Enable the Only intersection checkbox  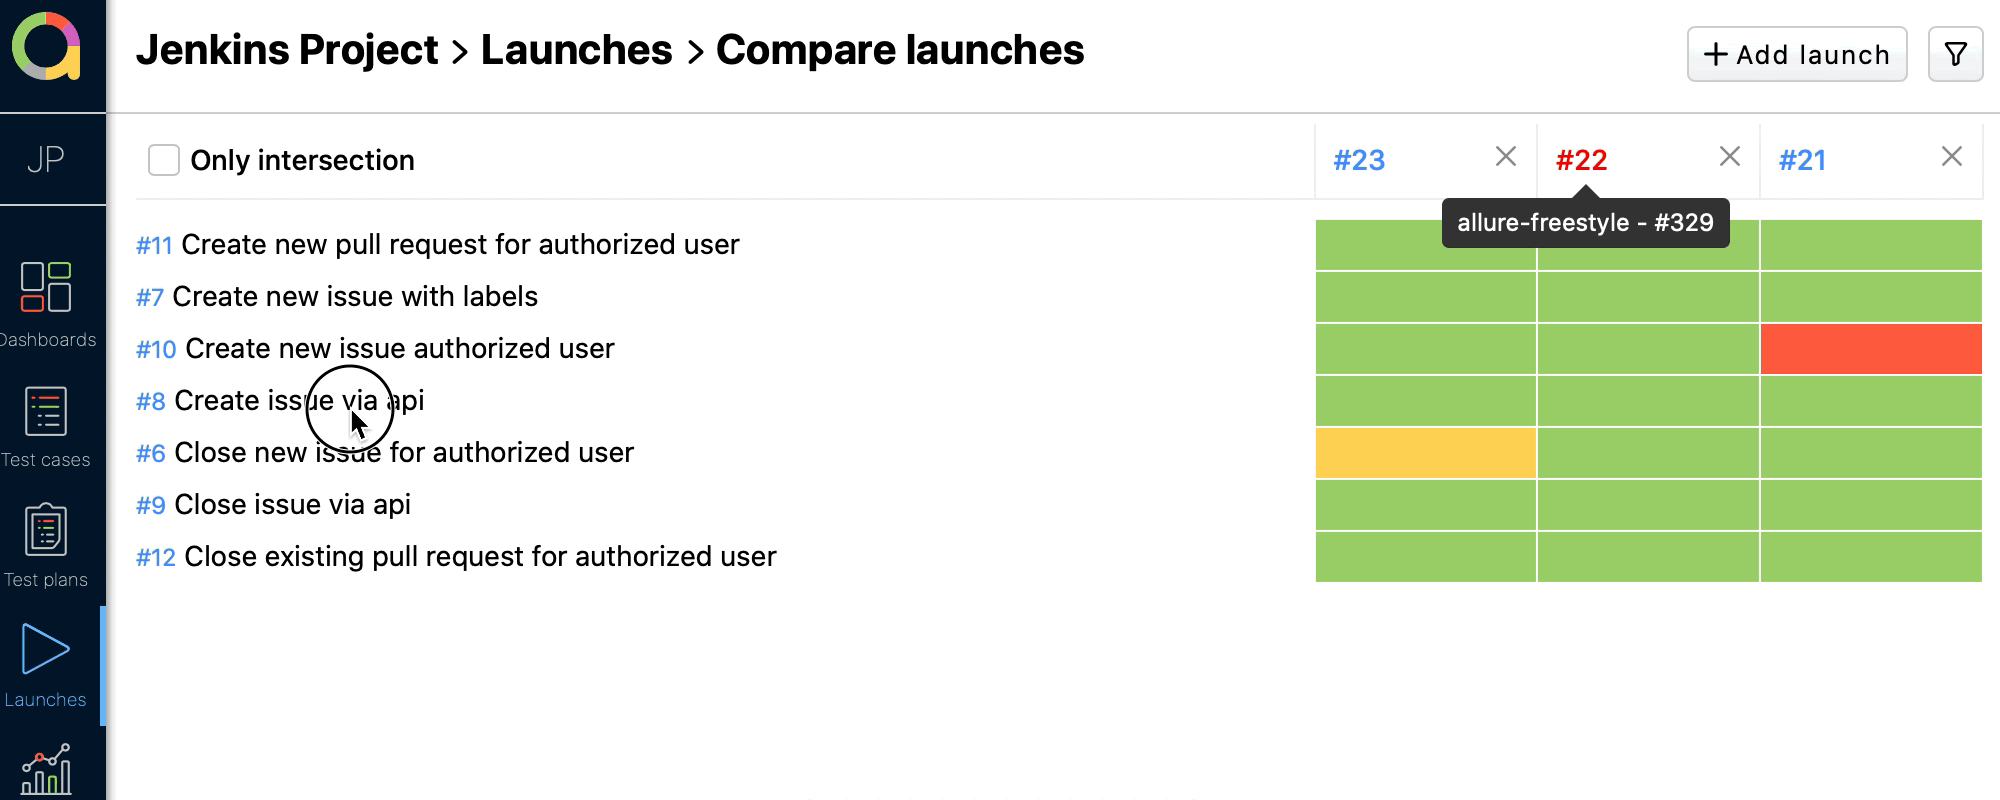163,159
